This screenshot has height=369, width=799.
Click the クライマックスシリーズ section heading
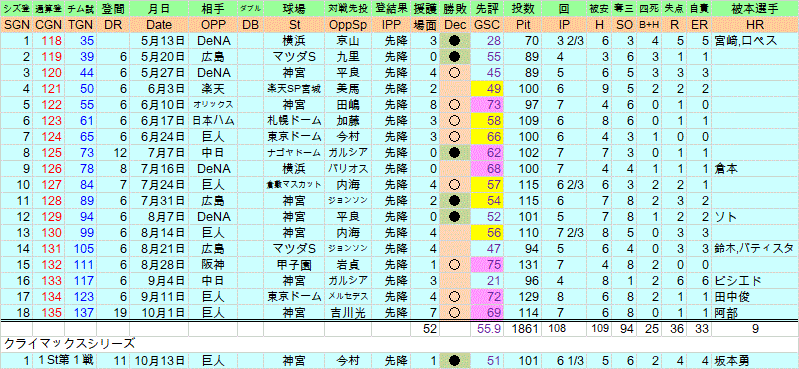pos(70,344)
